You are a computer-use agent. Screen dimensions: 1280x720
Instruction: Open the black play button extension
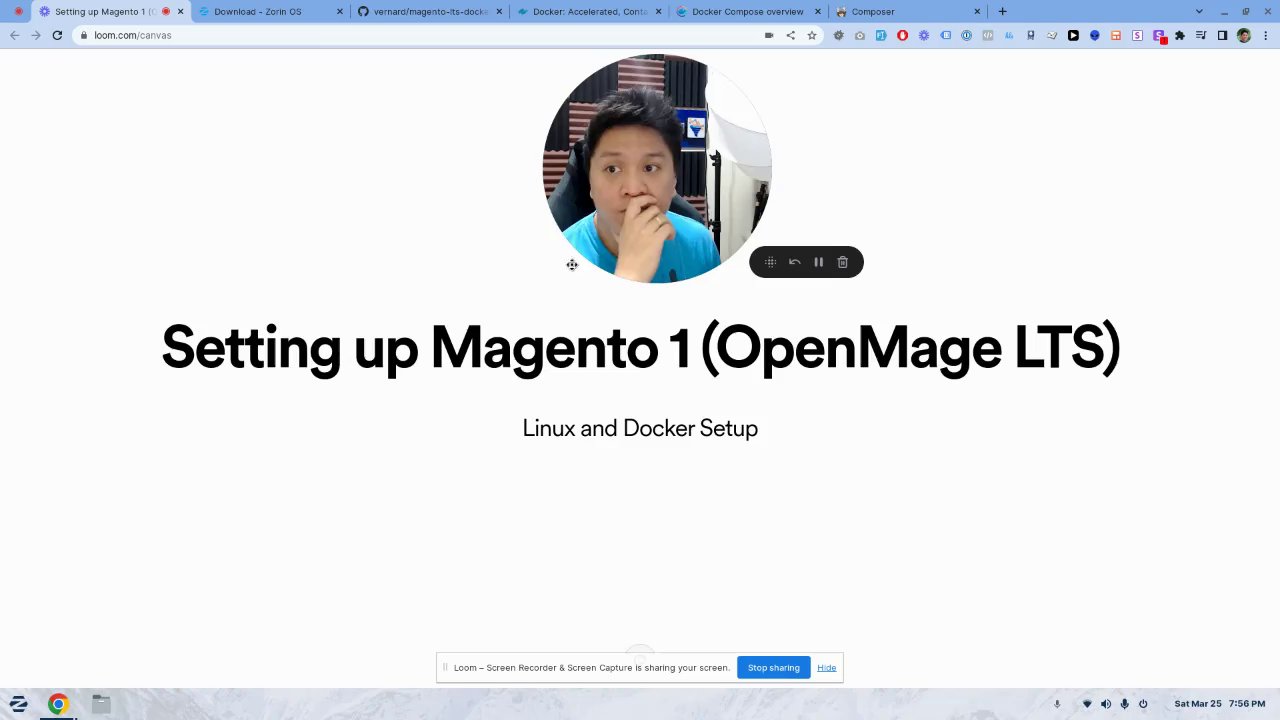tap(1073, 35)
